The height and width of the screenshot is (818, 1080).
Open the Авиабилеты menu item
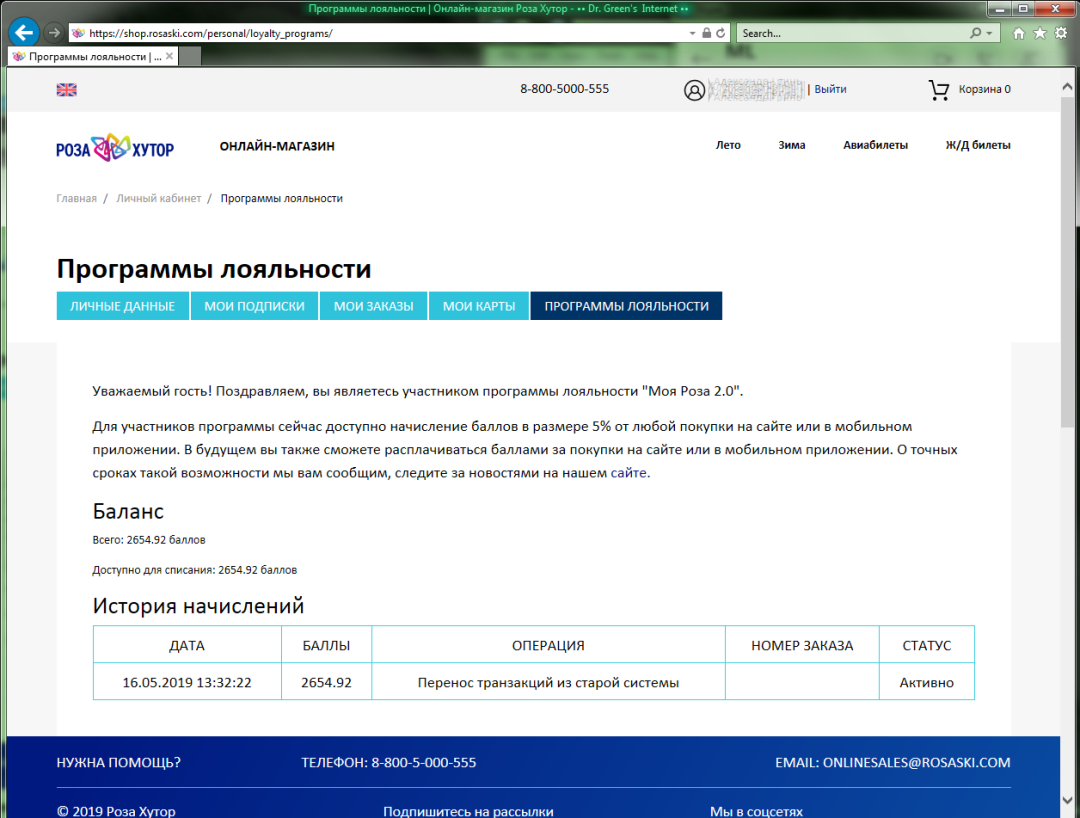875,145
